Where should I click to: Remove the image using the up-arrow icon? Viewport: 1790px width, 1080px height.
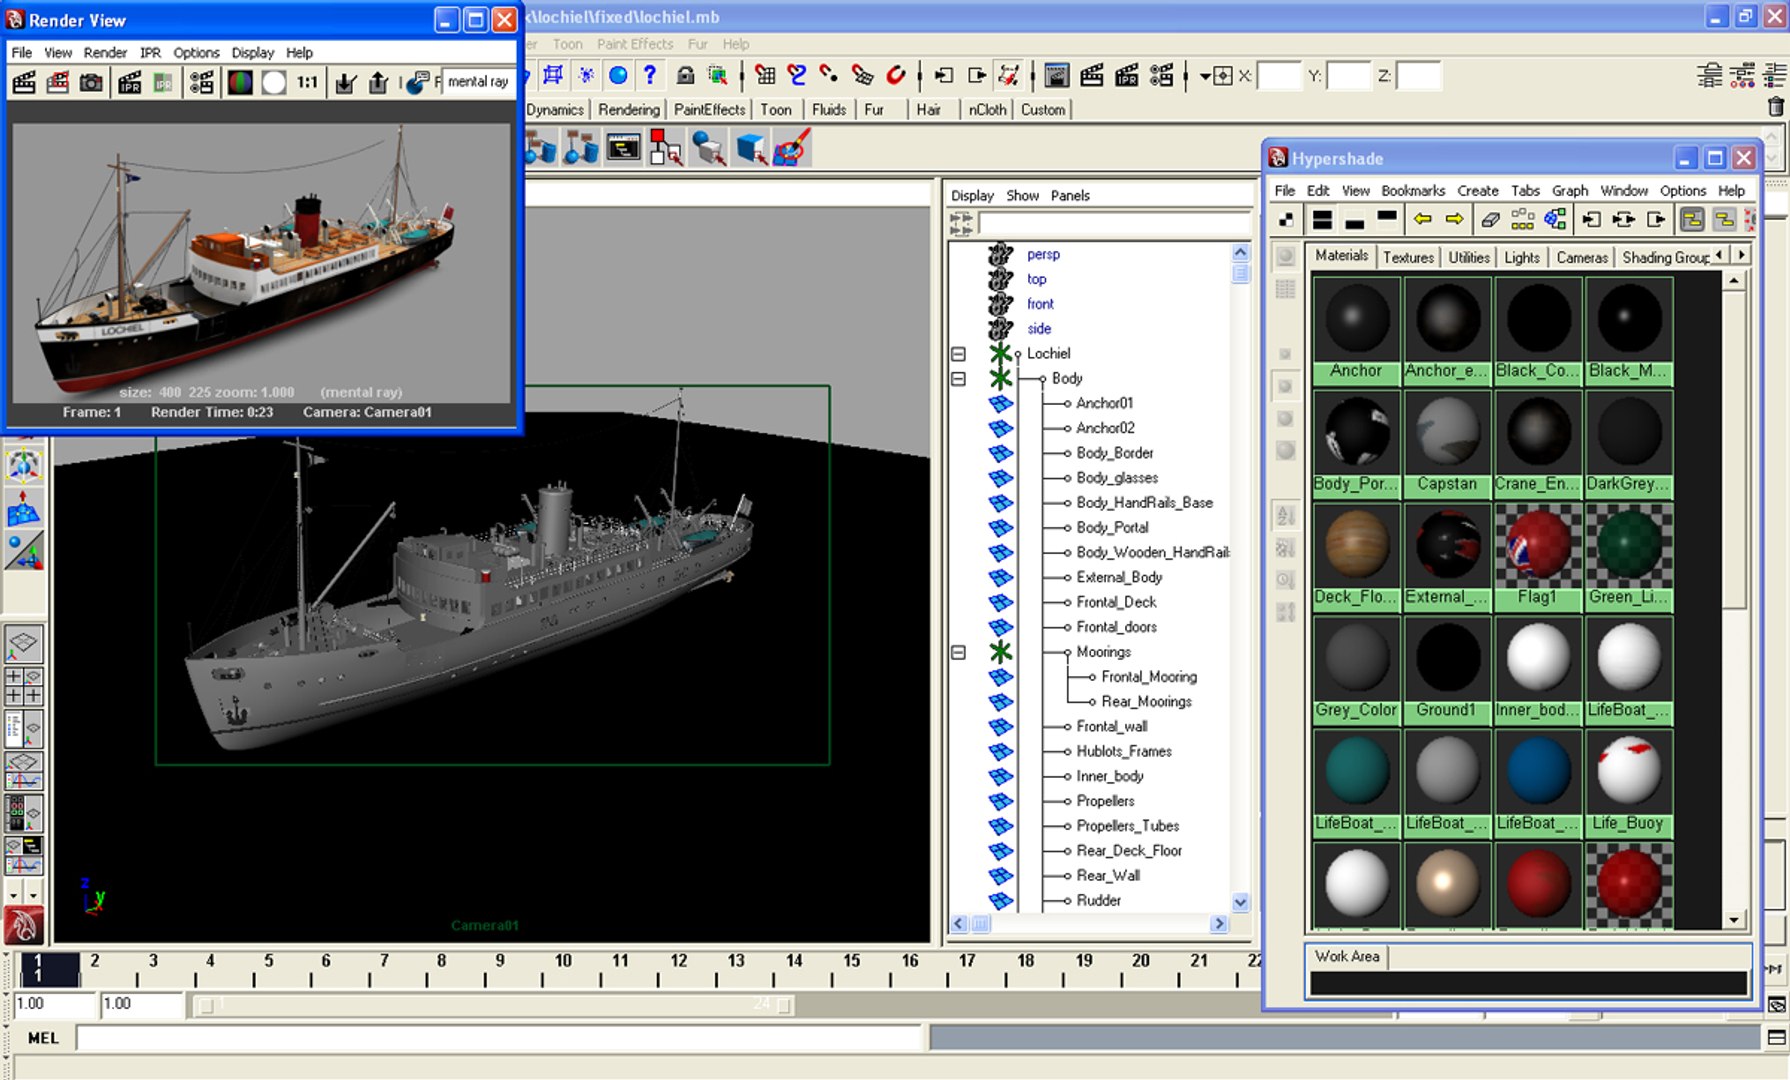coord(378,83)
